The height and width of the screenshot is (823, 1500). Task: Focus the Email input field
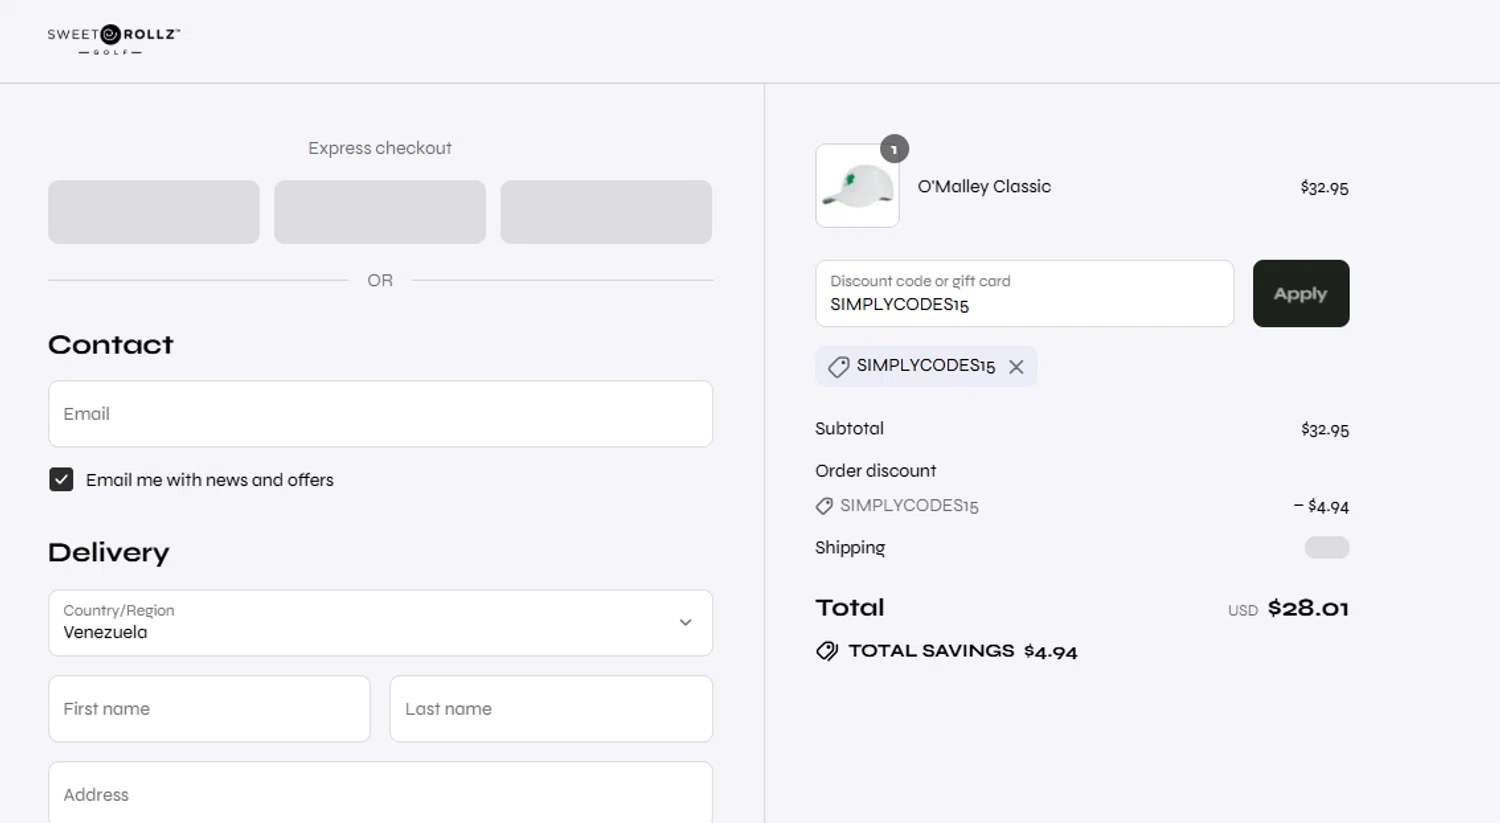pos(380,414)
